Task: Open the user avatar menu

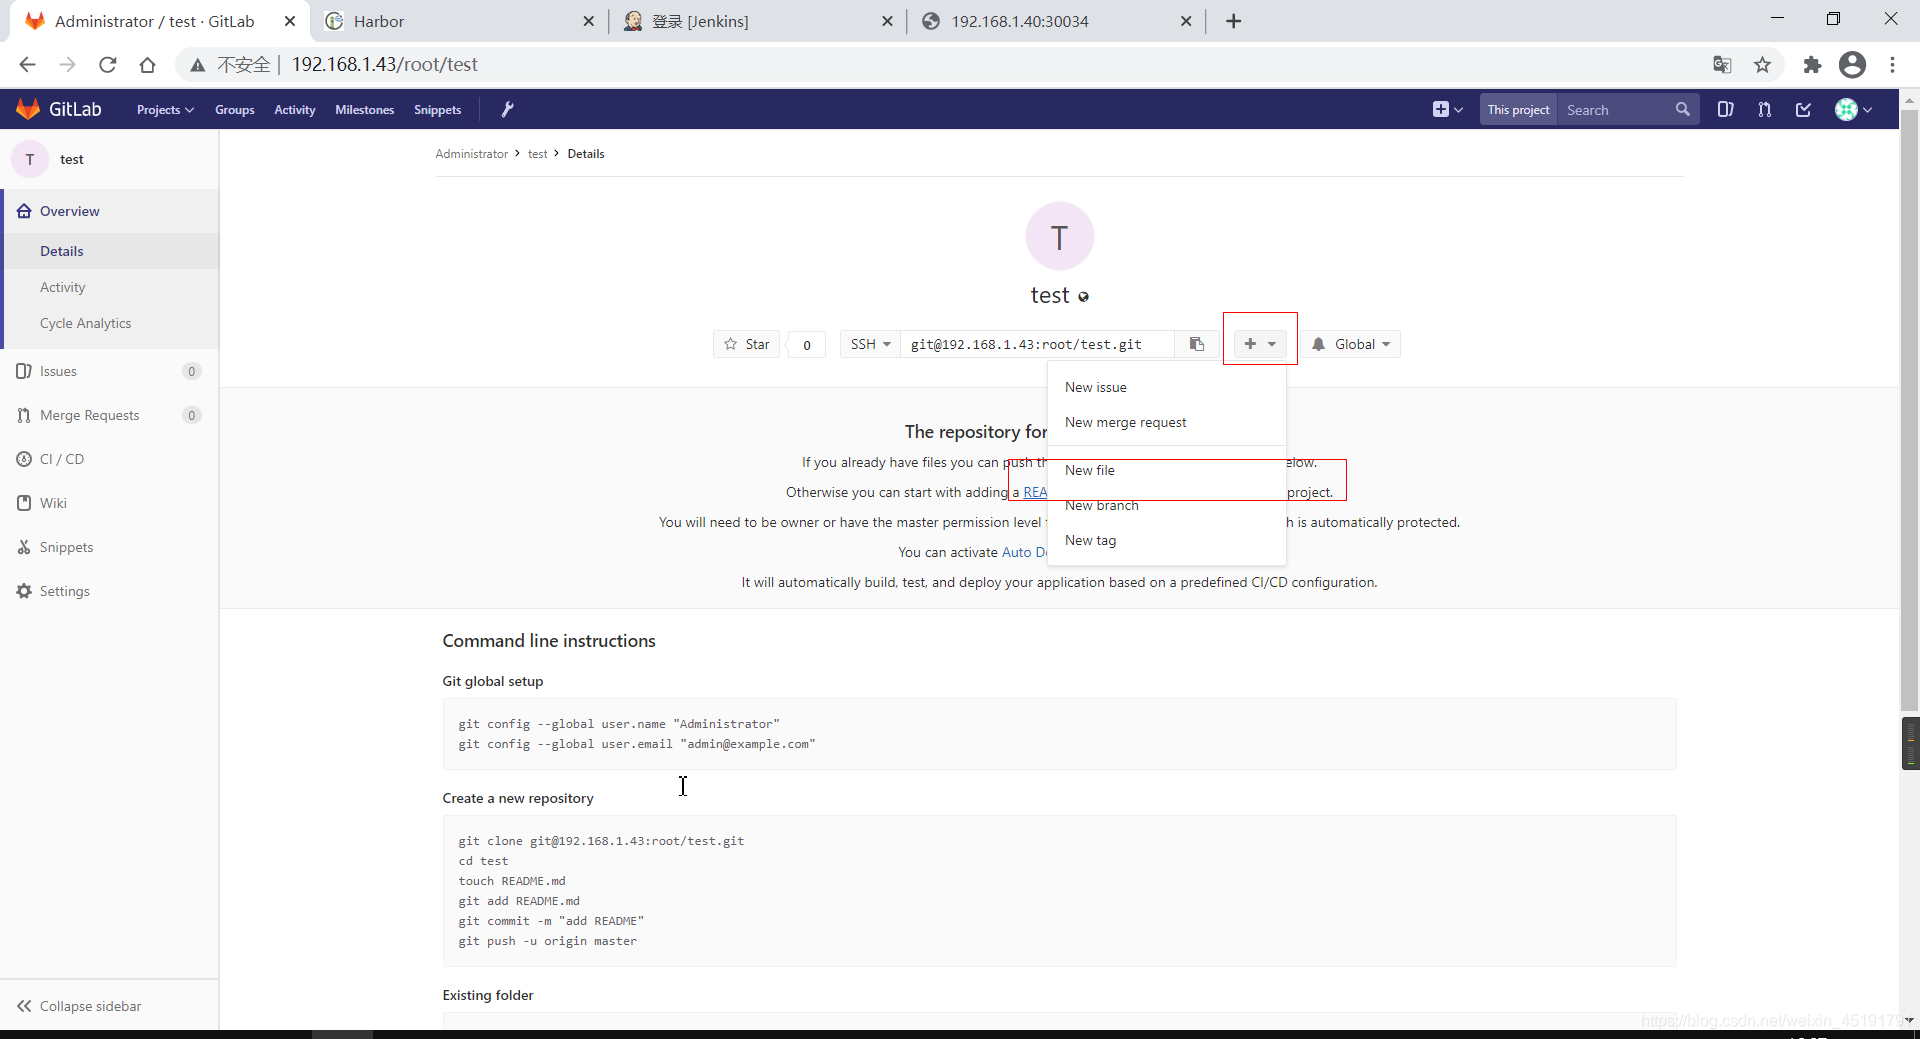Action: click(x=1853, y=109)
